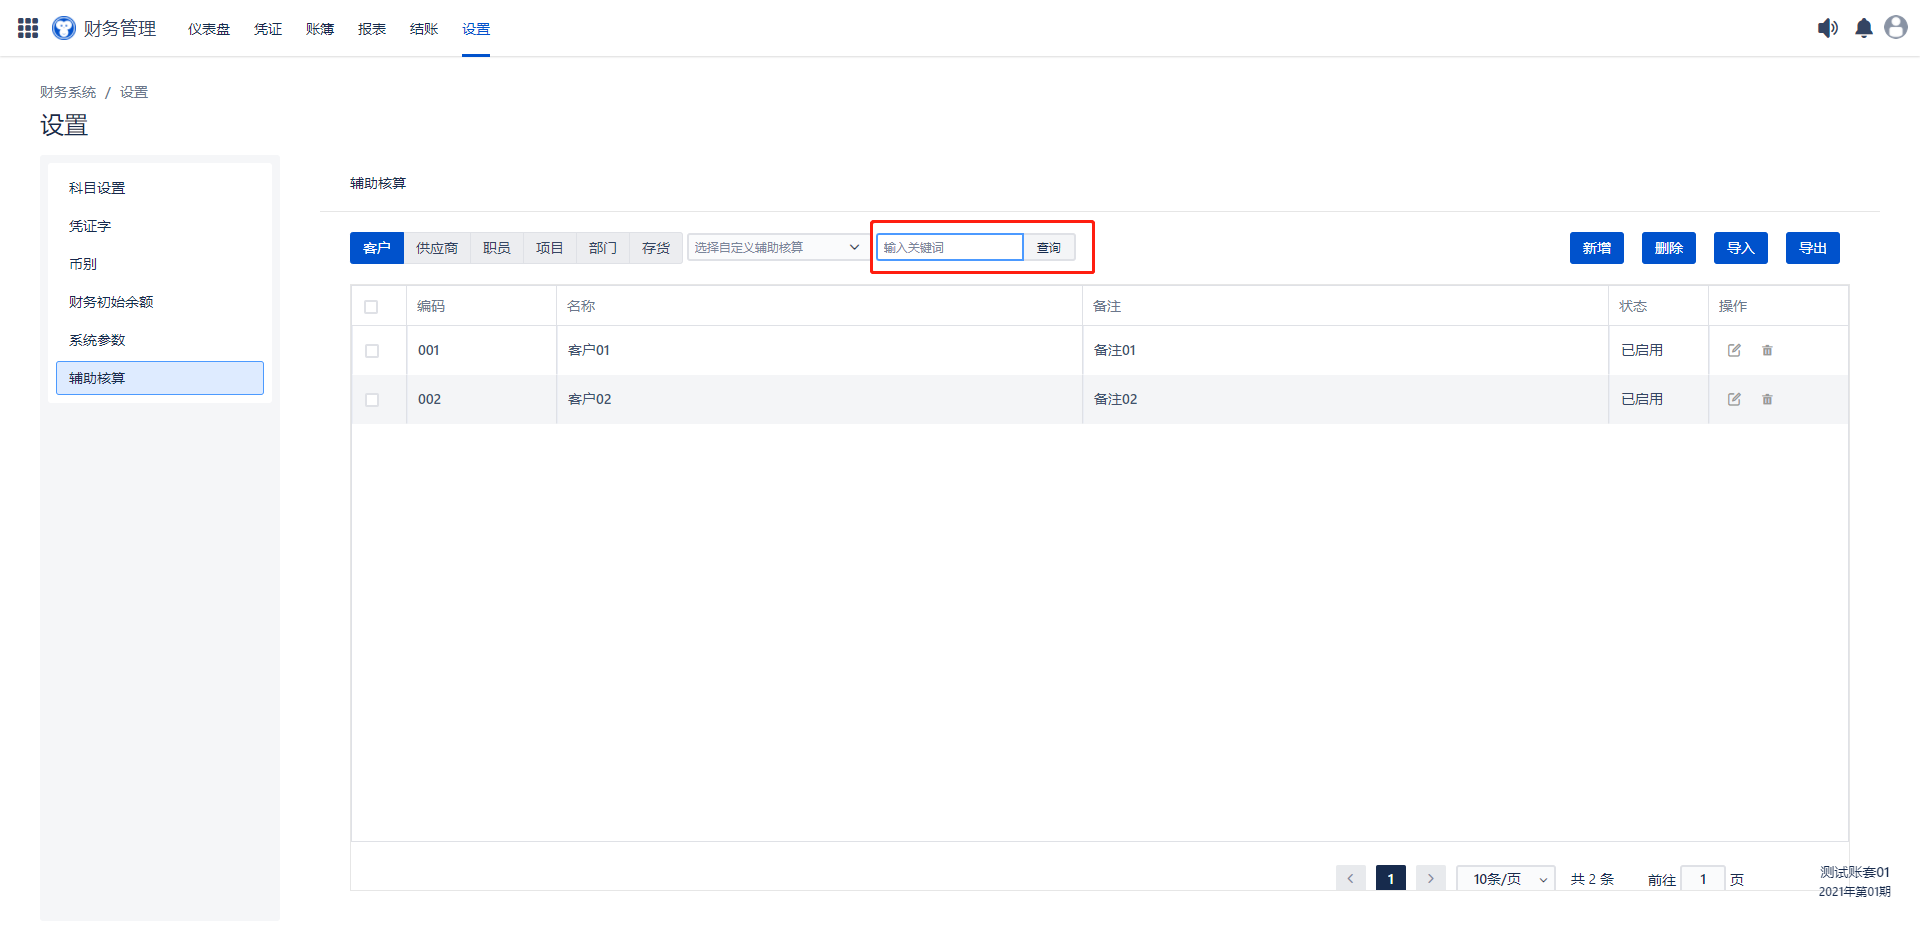Open the 报表 menu
The image size is (1920, 937).
[x=372, y=29]
